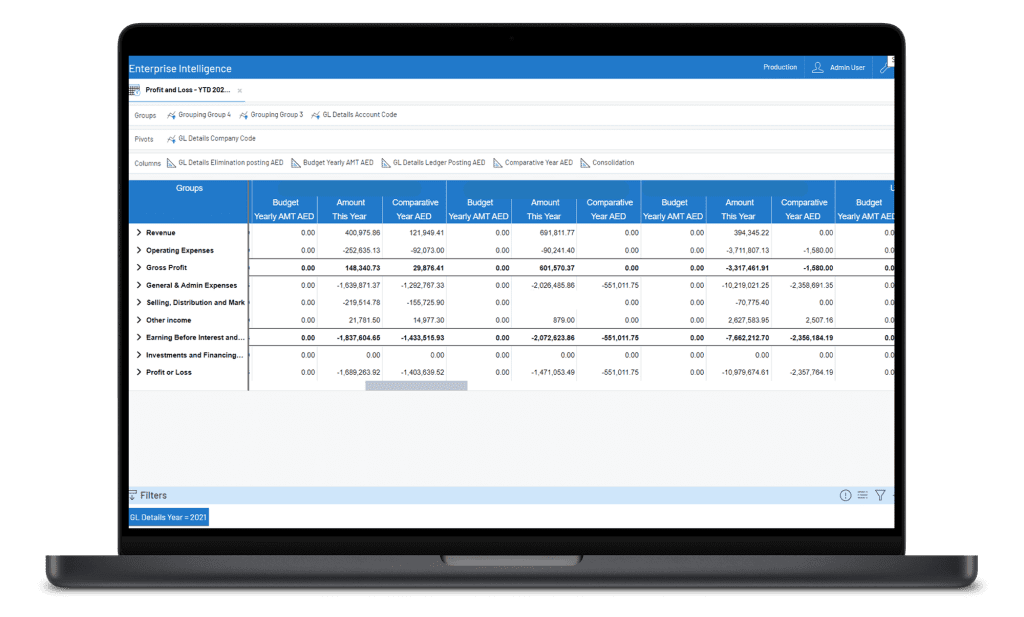Click the Groups column header

189,188
